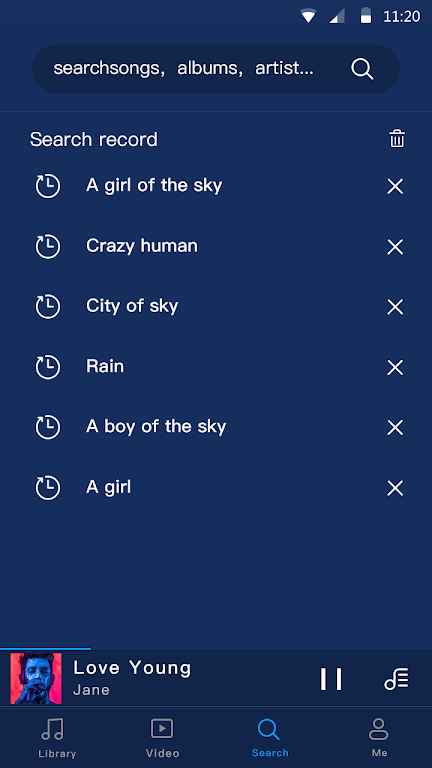Select the 'Rain' history item
Image resolution: width=432 pixels, height=768 pixels.
105,366
